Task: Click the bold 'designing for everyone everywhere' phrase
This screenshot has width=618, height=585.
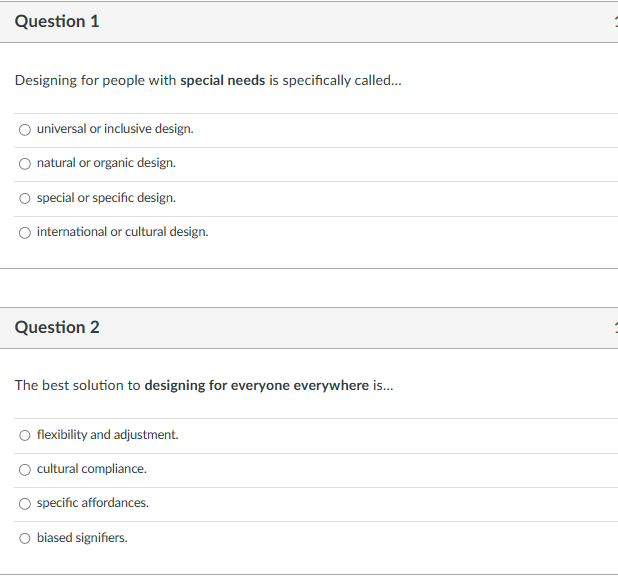Action: 256,386
